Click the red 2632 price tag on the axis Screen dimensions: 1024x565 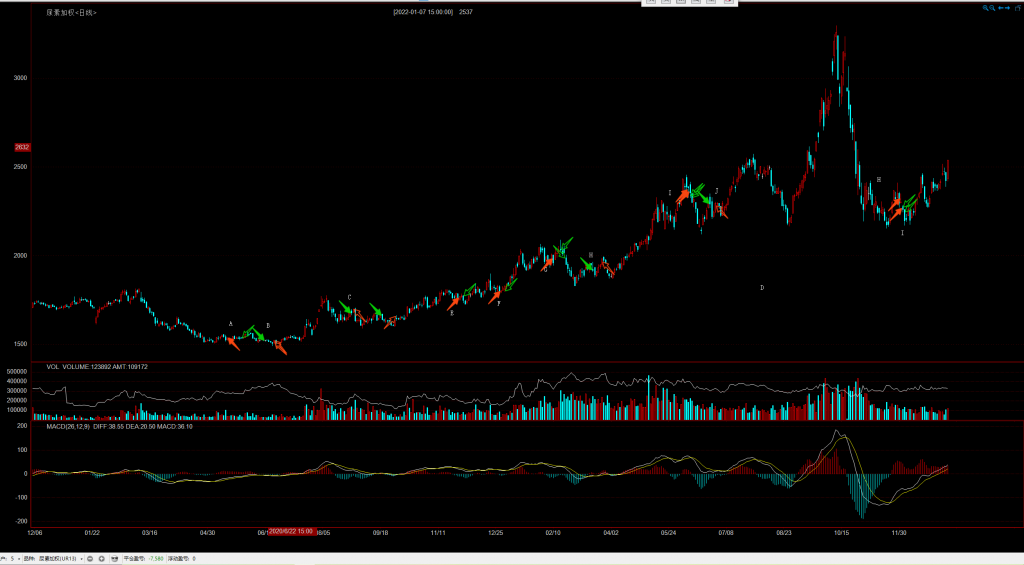click(21, 147)
